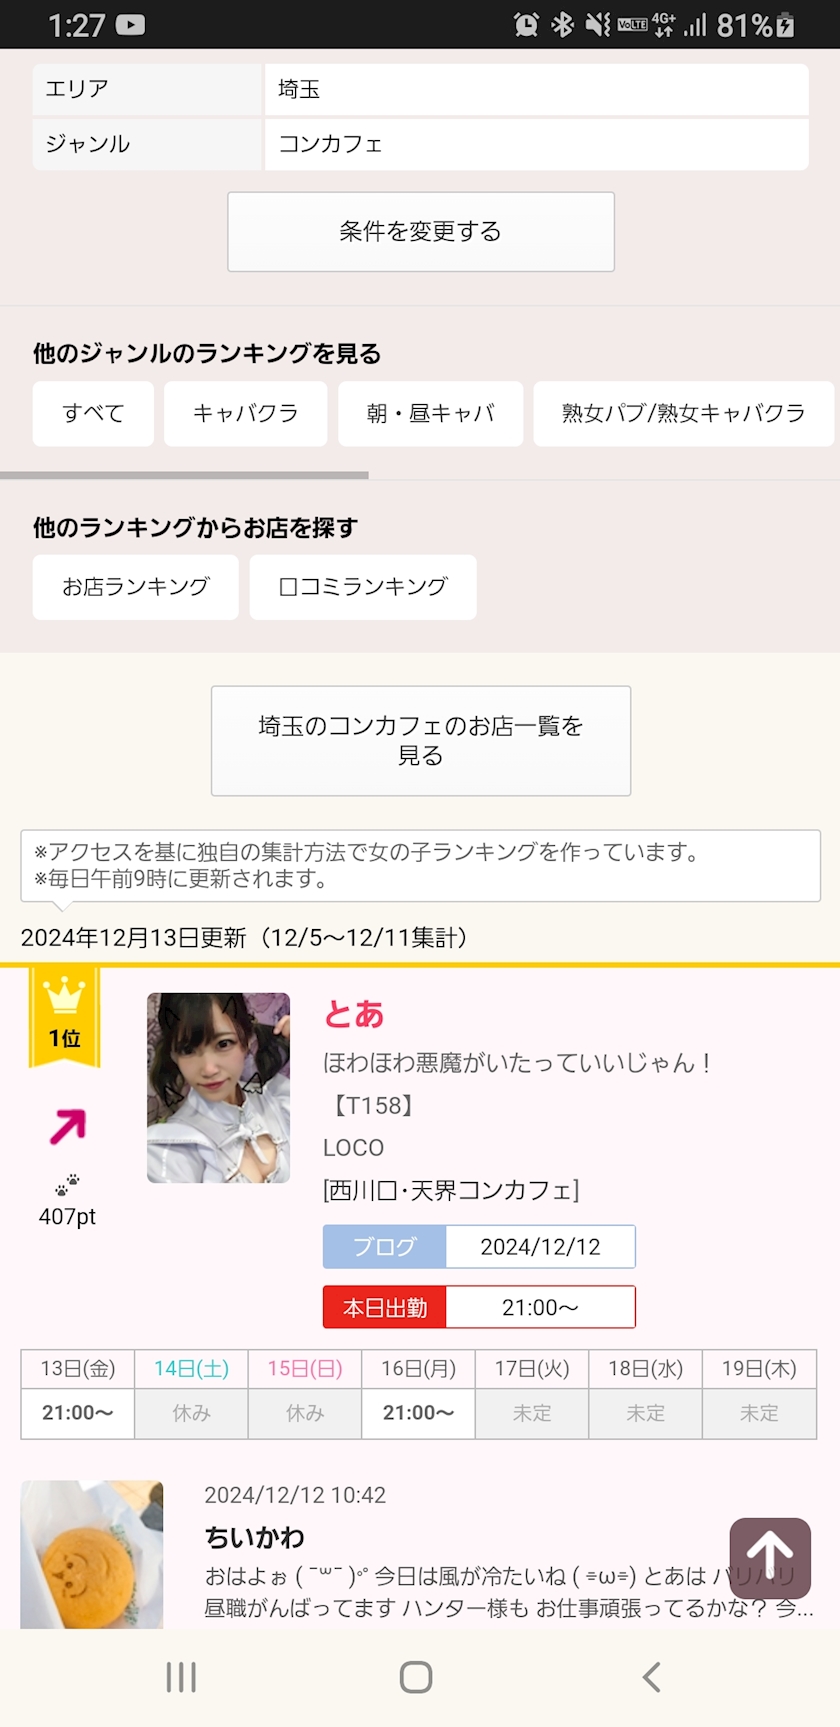Tap the Android back navigation icon
The height and width of the screenshot is (1727, 840).
pyautogui.click(x=651, y=1676)
